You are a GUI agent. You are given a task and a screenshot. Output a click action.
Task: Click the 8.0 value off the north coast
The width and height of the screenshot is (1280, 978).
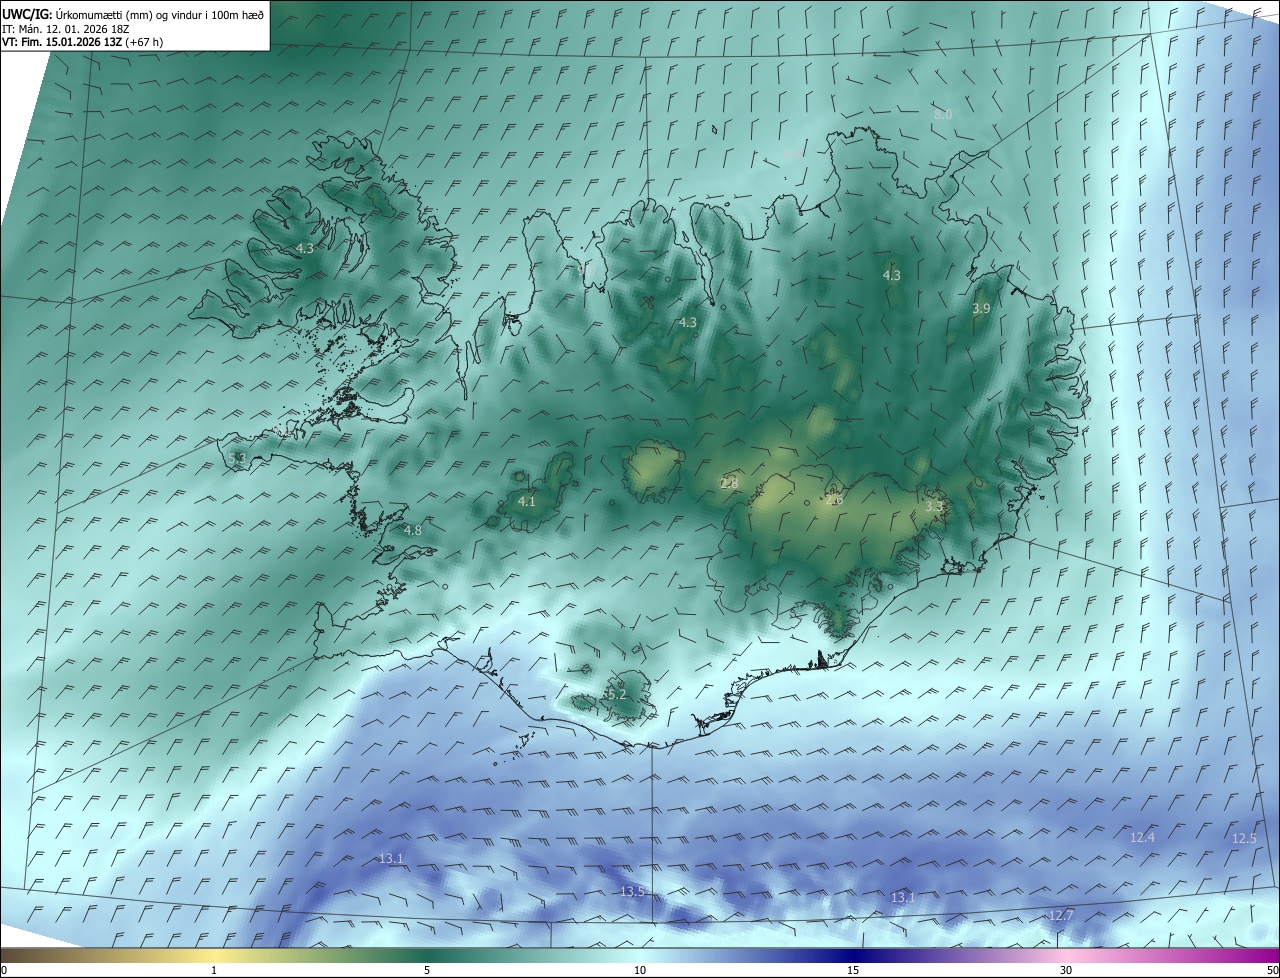[x=943, y=114]
